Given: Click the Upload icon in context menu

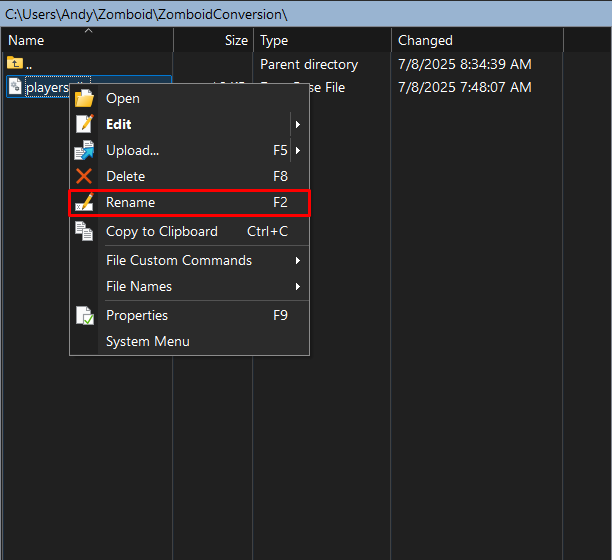Looking at the screenshot, I should pos(84,150).
